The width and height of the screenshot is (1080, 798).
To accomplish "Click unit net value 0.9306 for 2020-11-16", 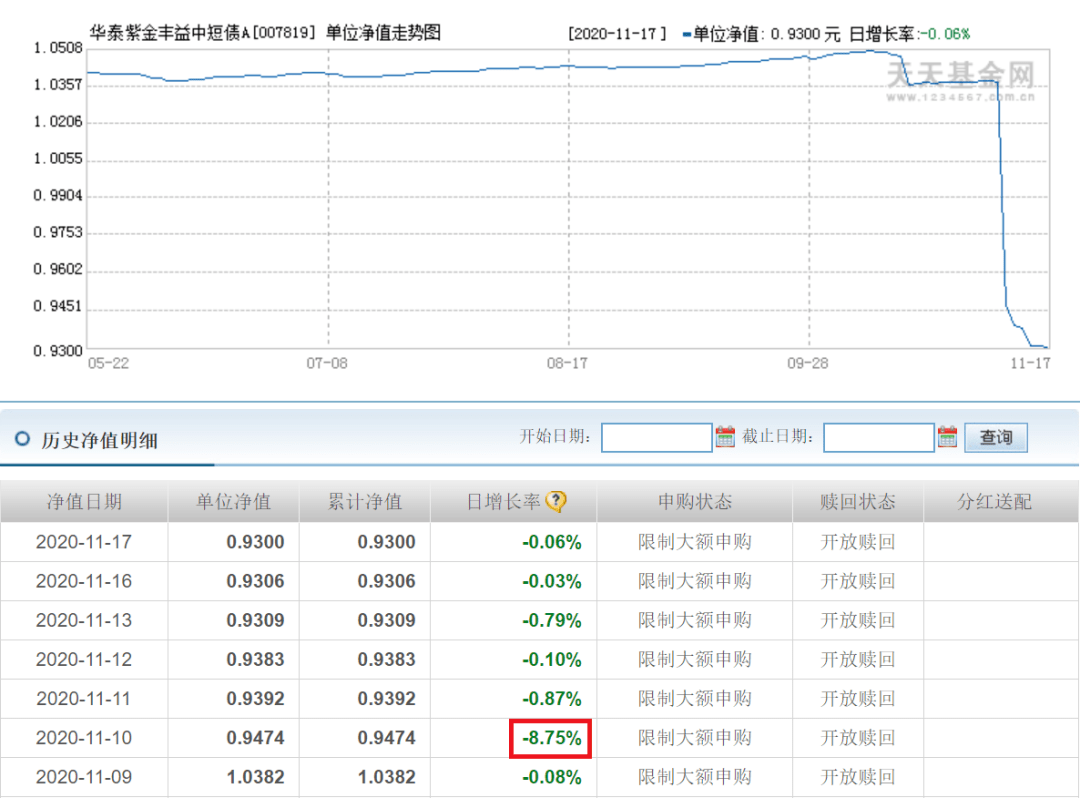I will 255,581.
